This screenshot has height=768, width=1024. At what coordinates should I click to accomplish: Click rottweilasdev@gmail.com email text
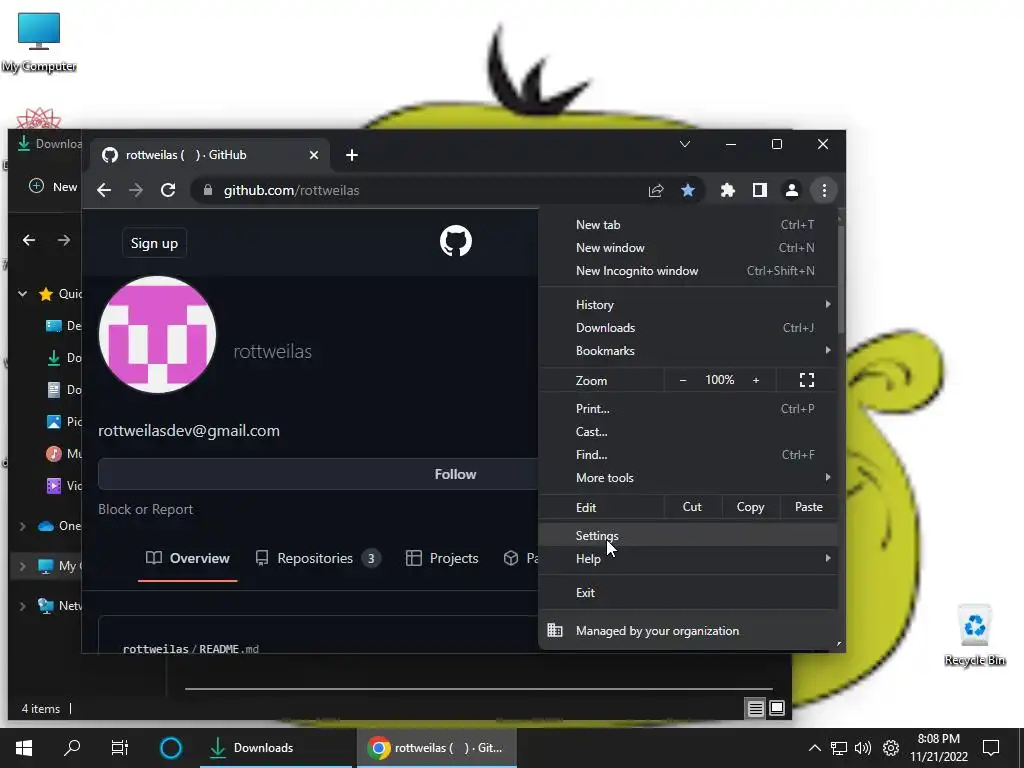pyautogui.click(x=189, y=430)
